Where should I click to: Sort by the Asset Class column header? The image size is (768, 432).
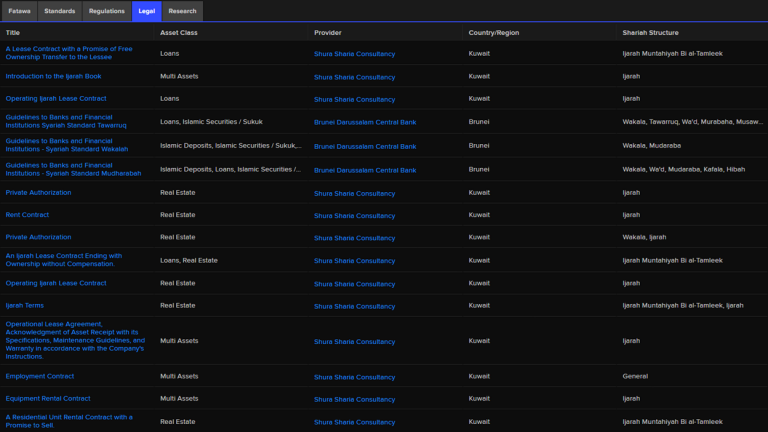(x=179, y=32)
